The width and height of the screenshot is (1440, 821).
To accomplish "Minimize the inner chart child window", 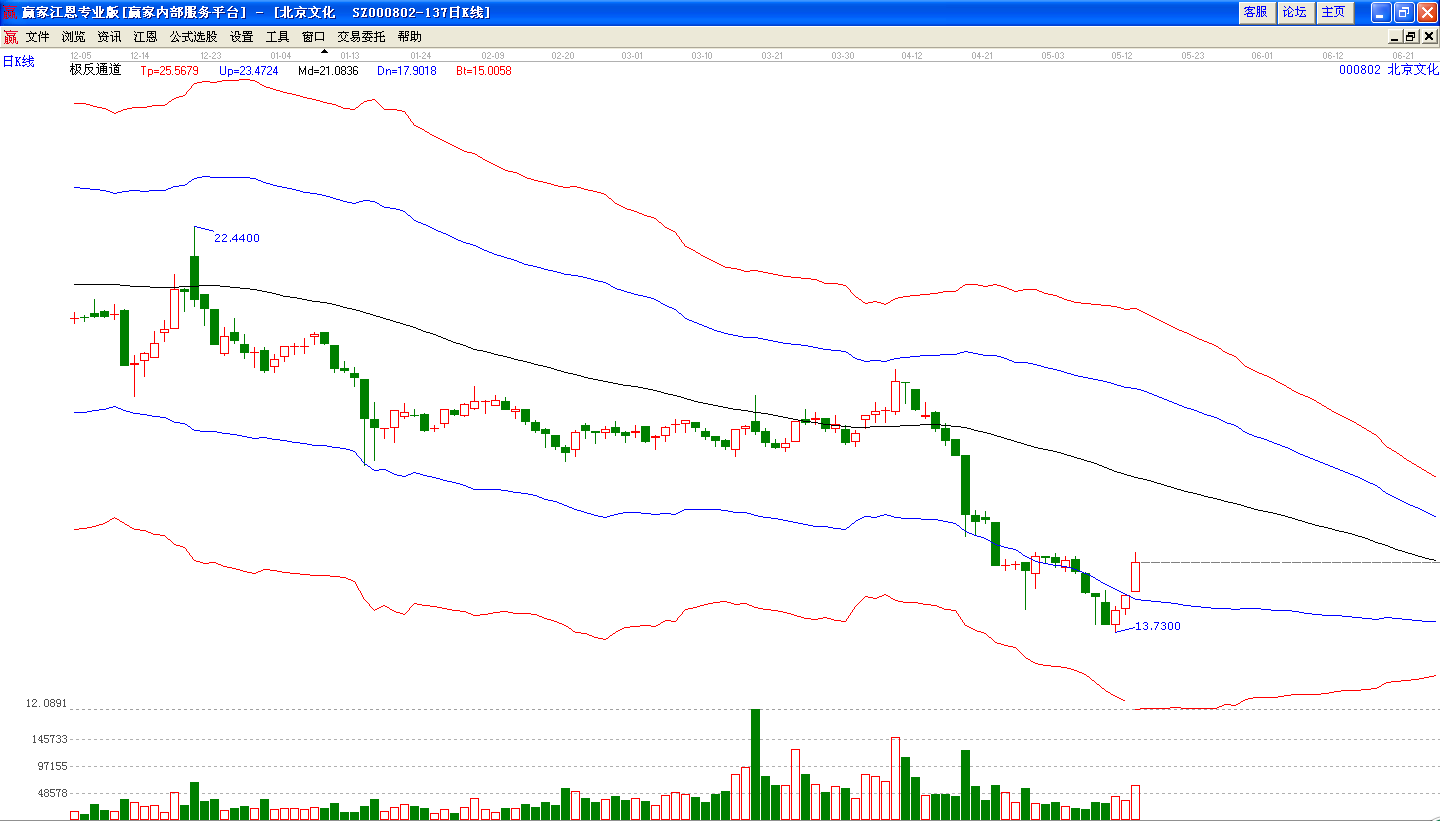I will coord(1395,37).
